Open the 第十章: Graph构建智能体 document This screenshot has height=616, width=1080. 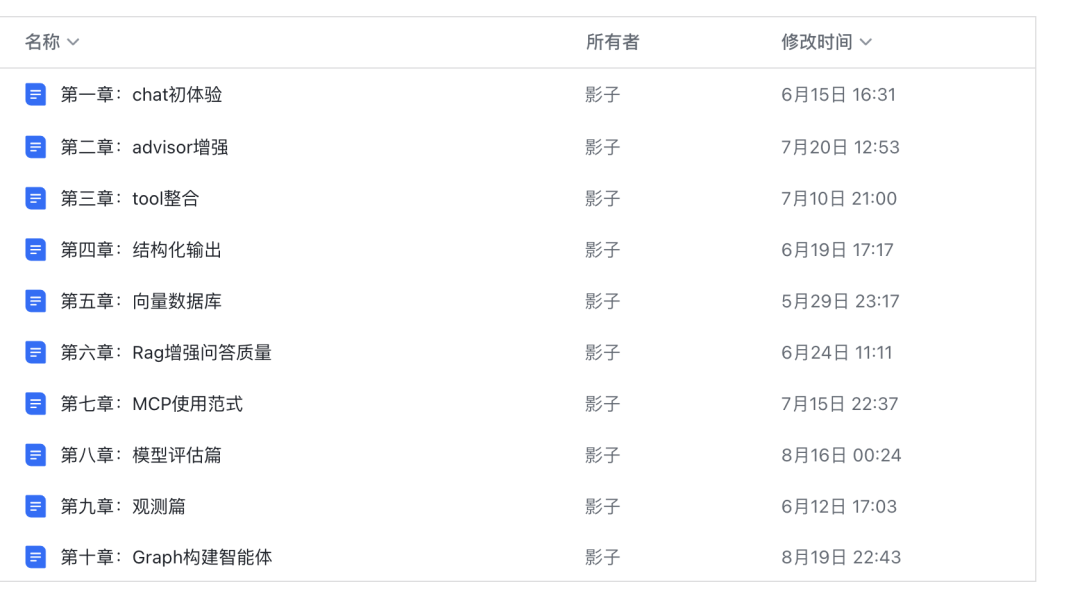point(166,557)
